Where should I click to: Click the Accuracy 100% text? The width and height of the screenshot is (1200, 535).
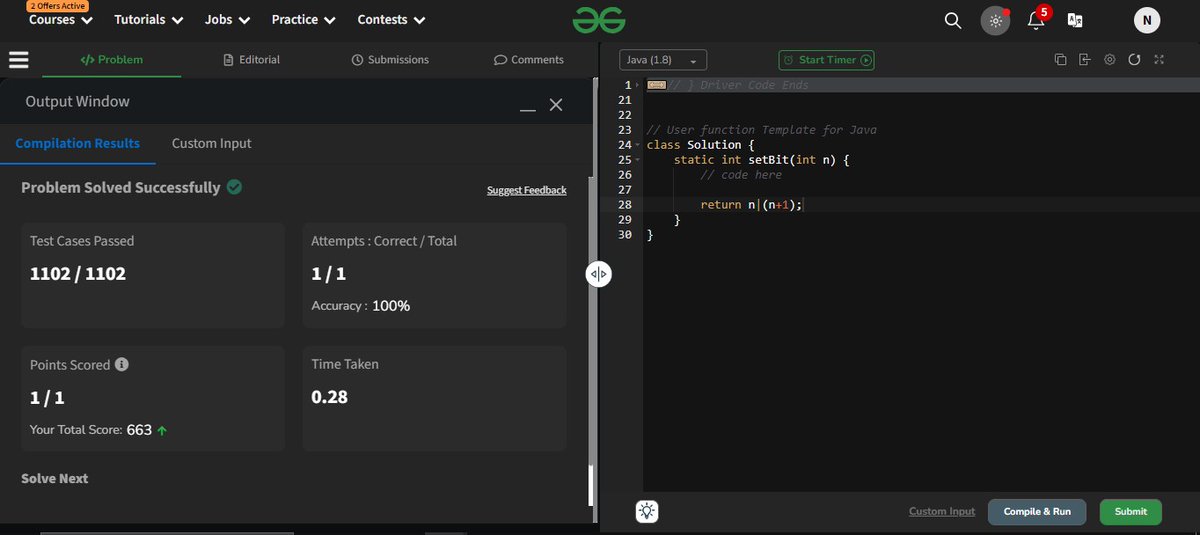click(361, 305)
